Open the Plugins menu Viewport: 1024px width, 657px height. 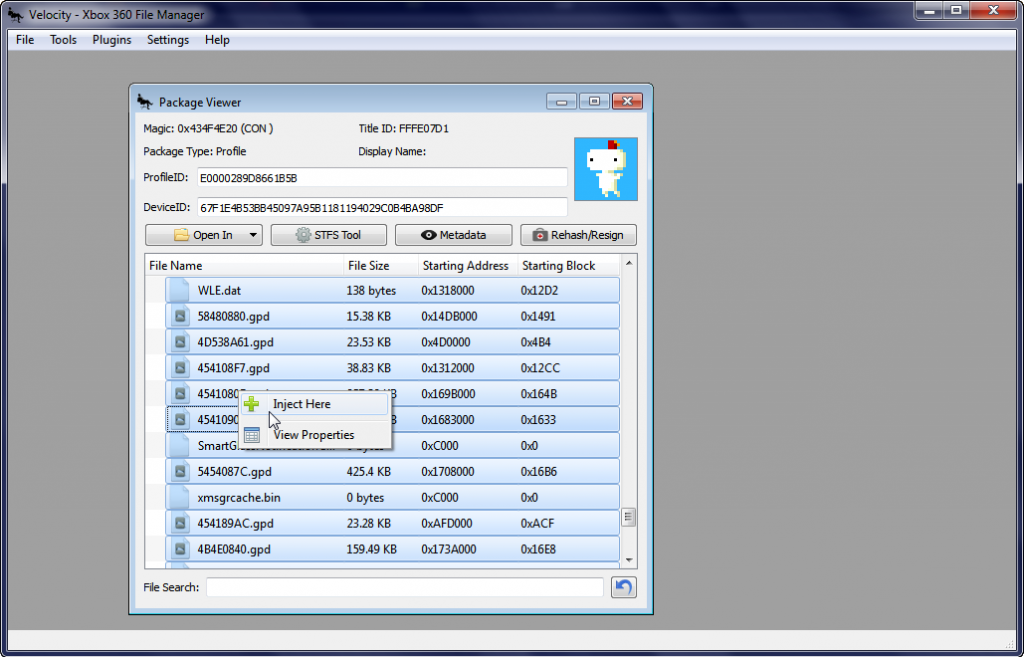coord(111,40)
